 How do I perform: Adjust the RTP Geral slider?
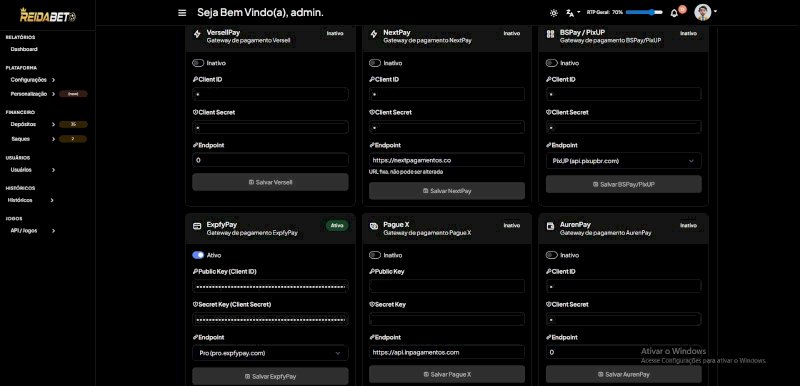(x=644, y=12)
